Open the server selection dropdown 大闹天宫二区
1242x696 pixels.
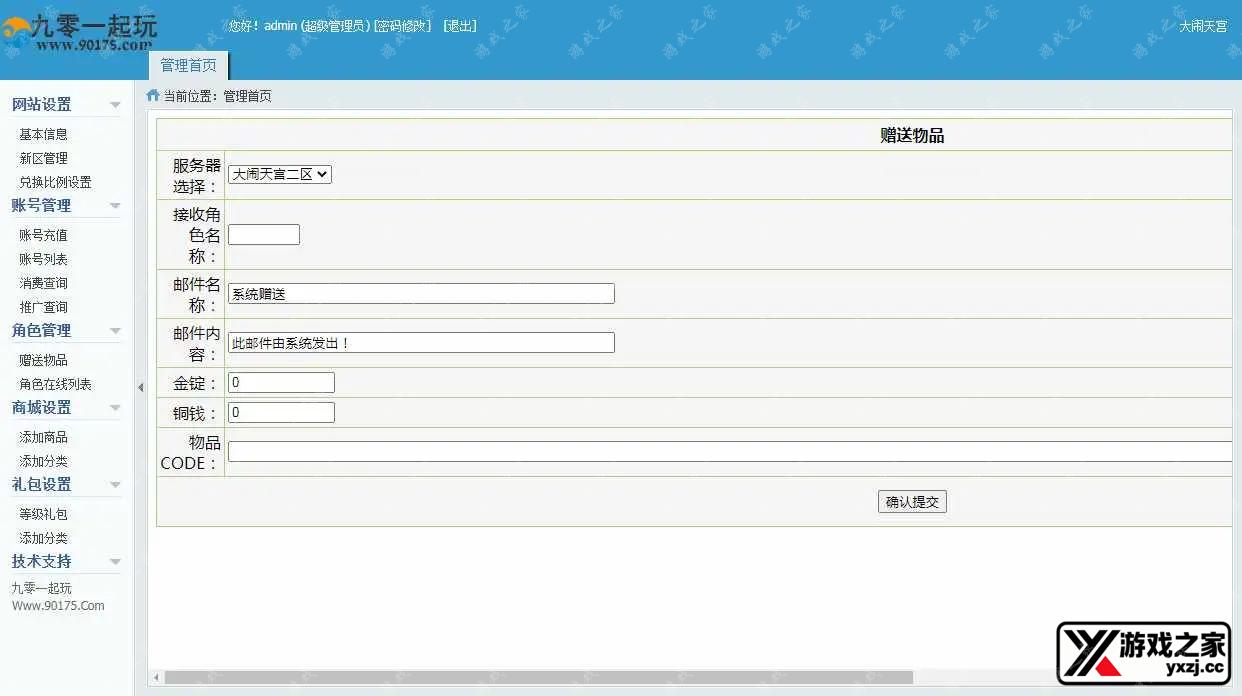click(279, 173)
